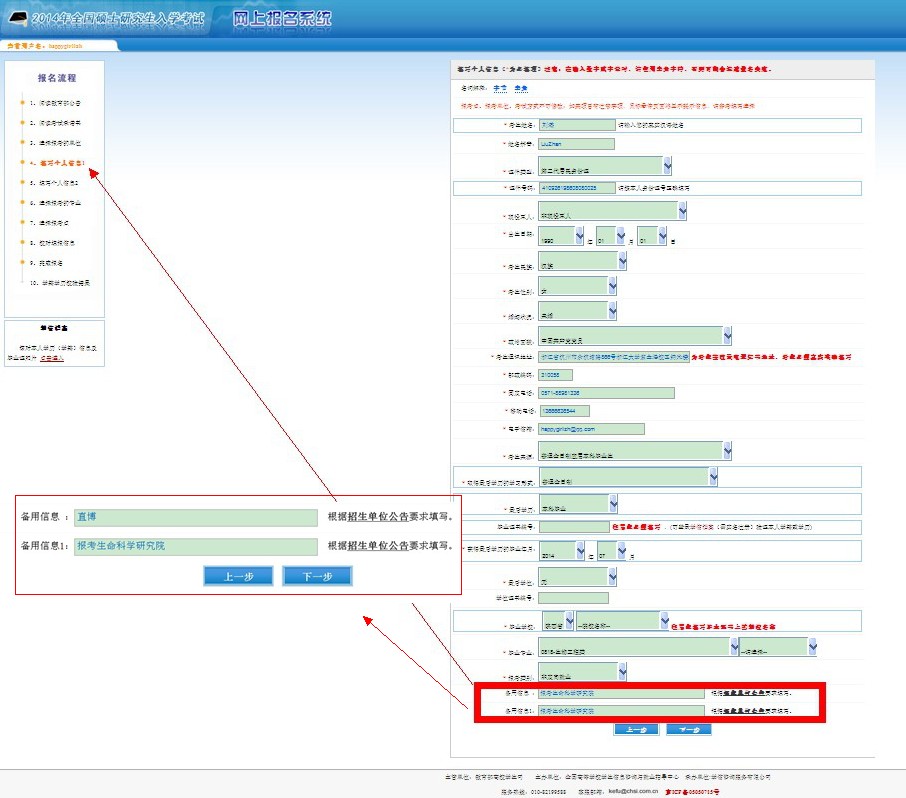Expand the graduation month 07 dropdown
Image resolution: width=906 pixels, height=798 pixels.
pyautogui.click(x=621, y=551)
